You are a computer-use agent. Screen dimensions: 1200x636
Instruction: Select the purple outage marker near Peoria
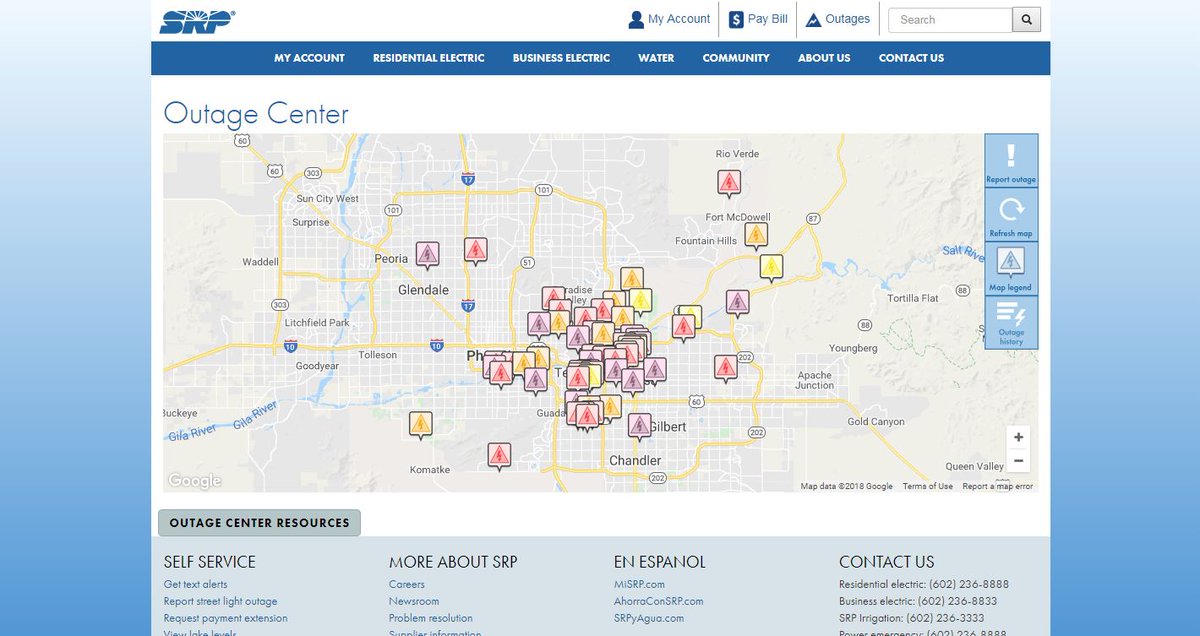coord(427,254)
